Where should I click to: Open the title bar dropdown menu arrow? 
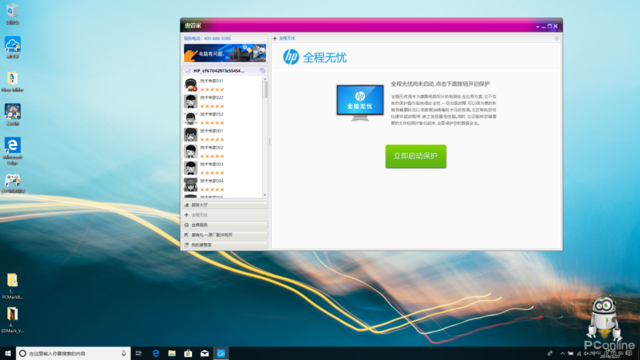537,27
